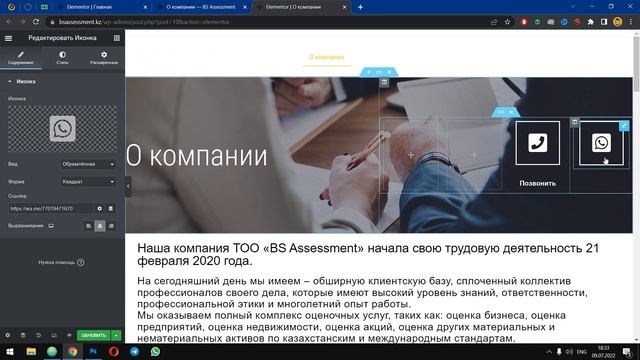Open Opera from the taskbar
This screenshot has width=640, height=360.
pos(114,351)
